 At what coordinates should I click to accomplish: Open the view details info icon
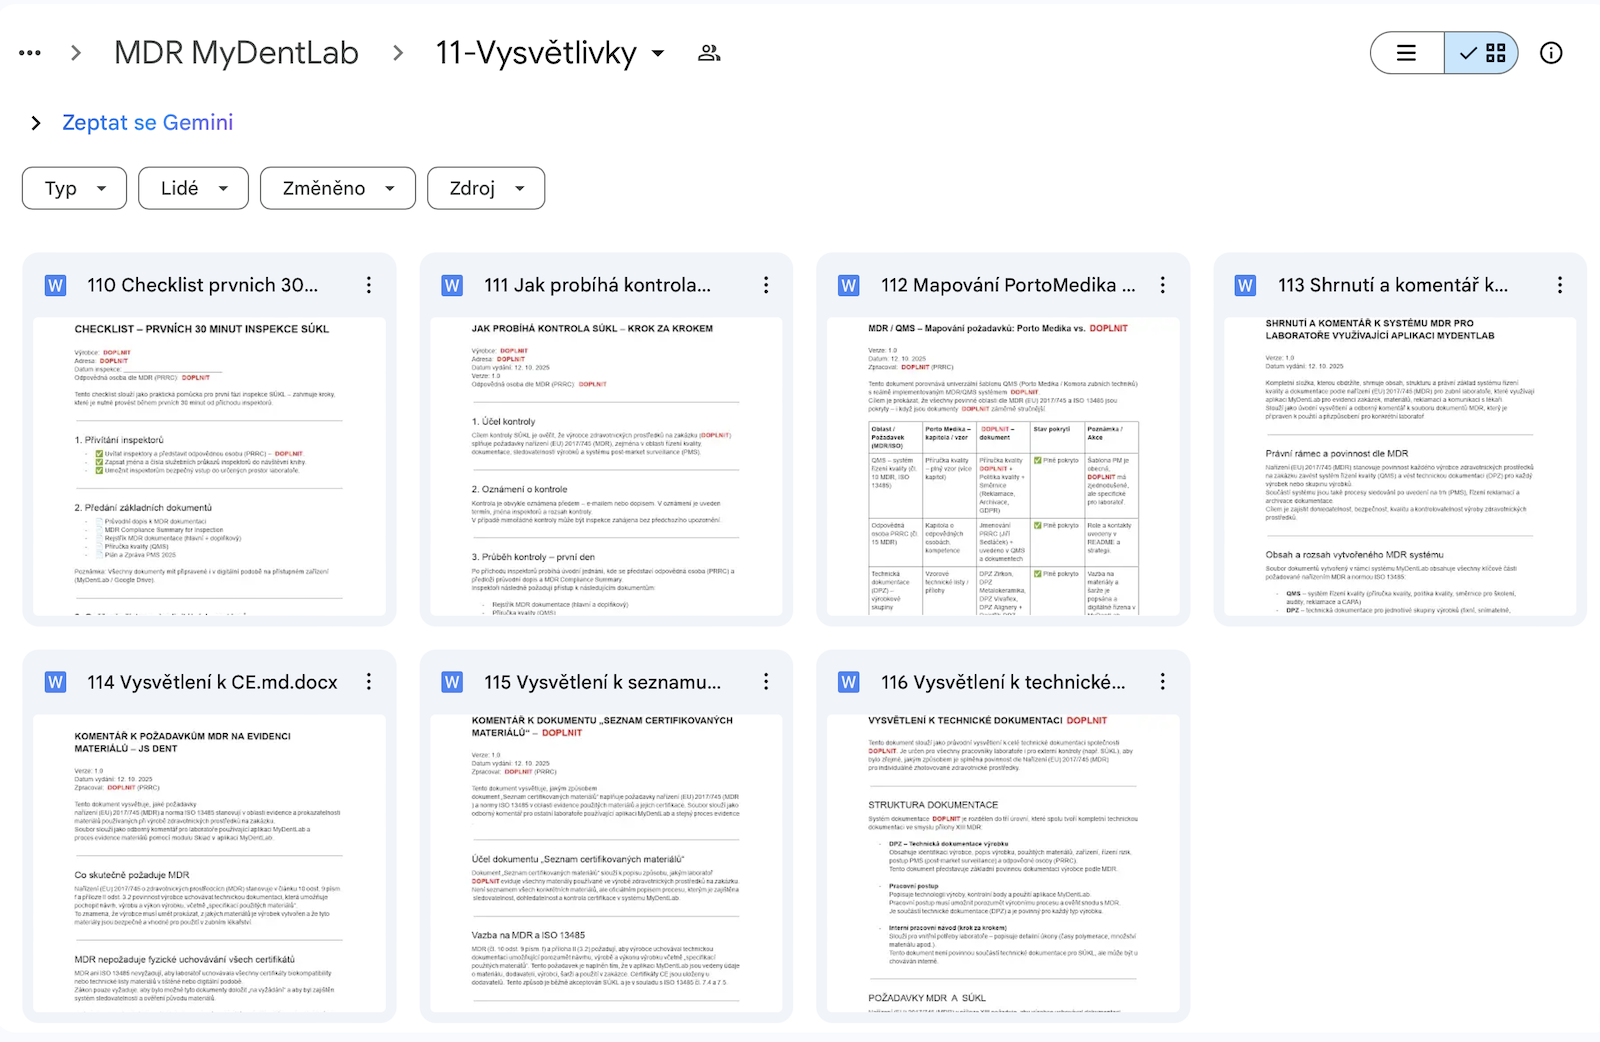click(1550, 53)
